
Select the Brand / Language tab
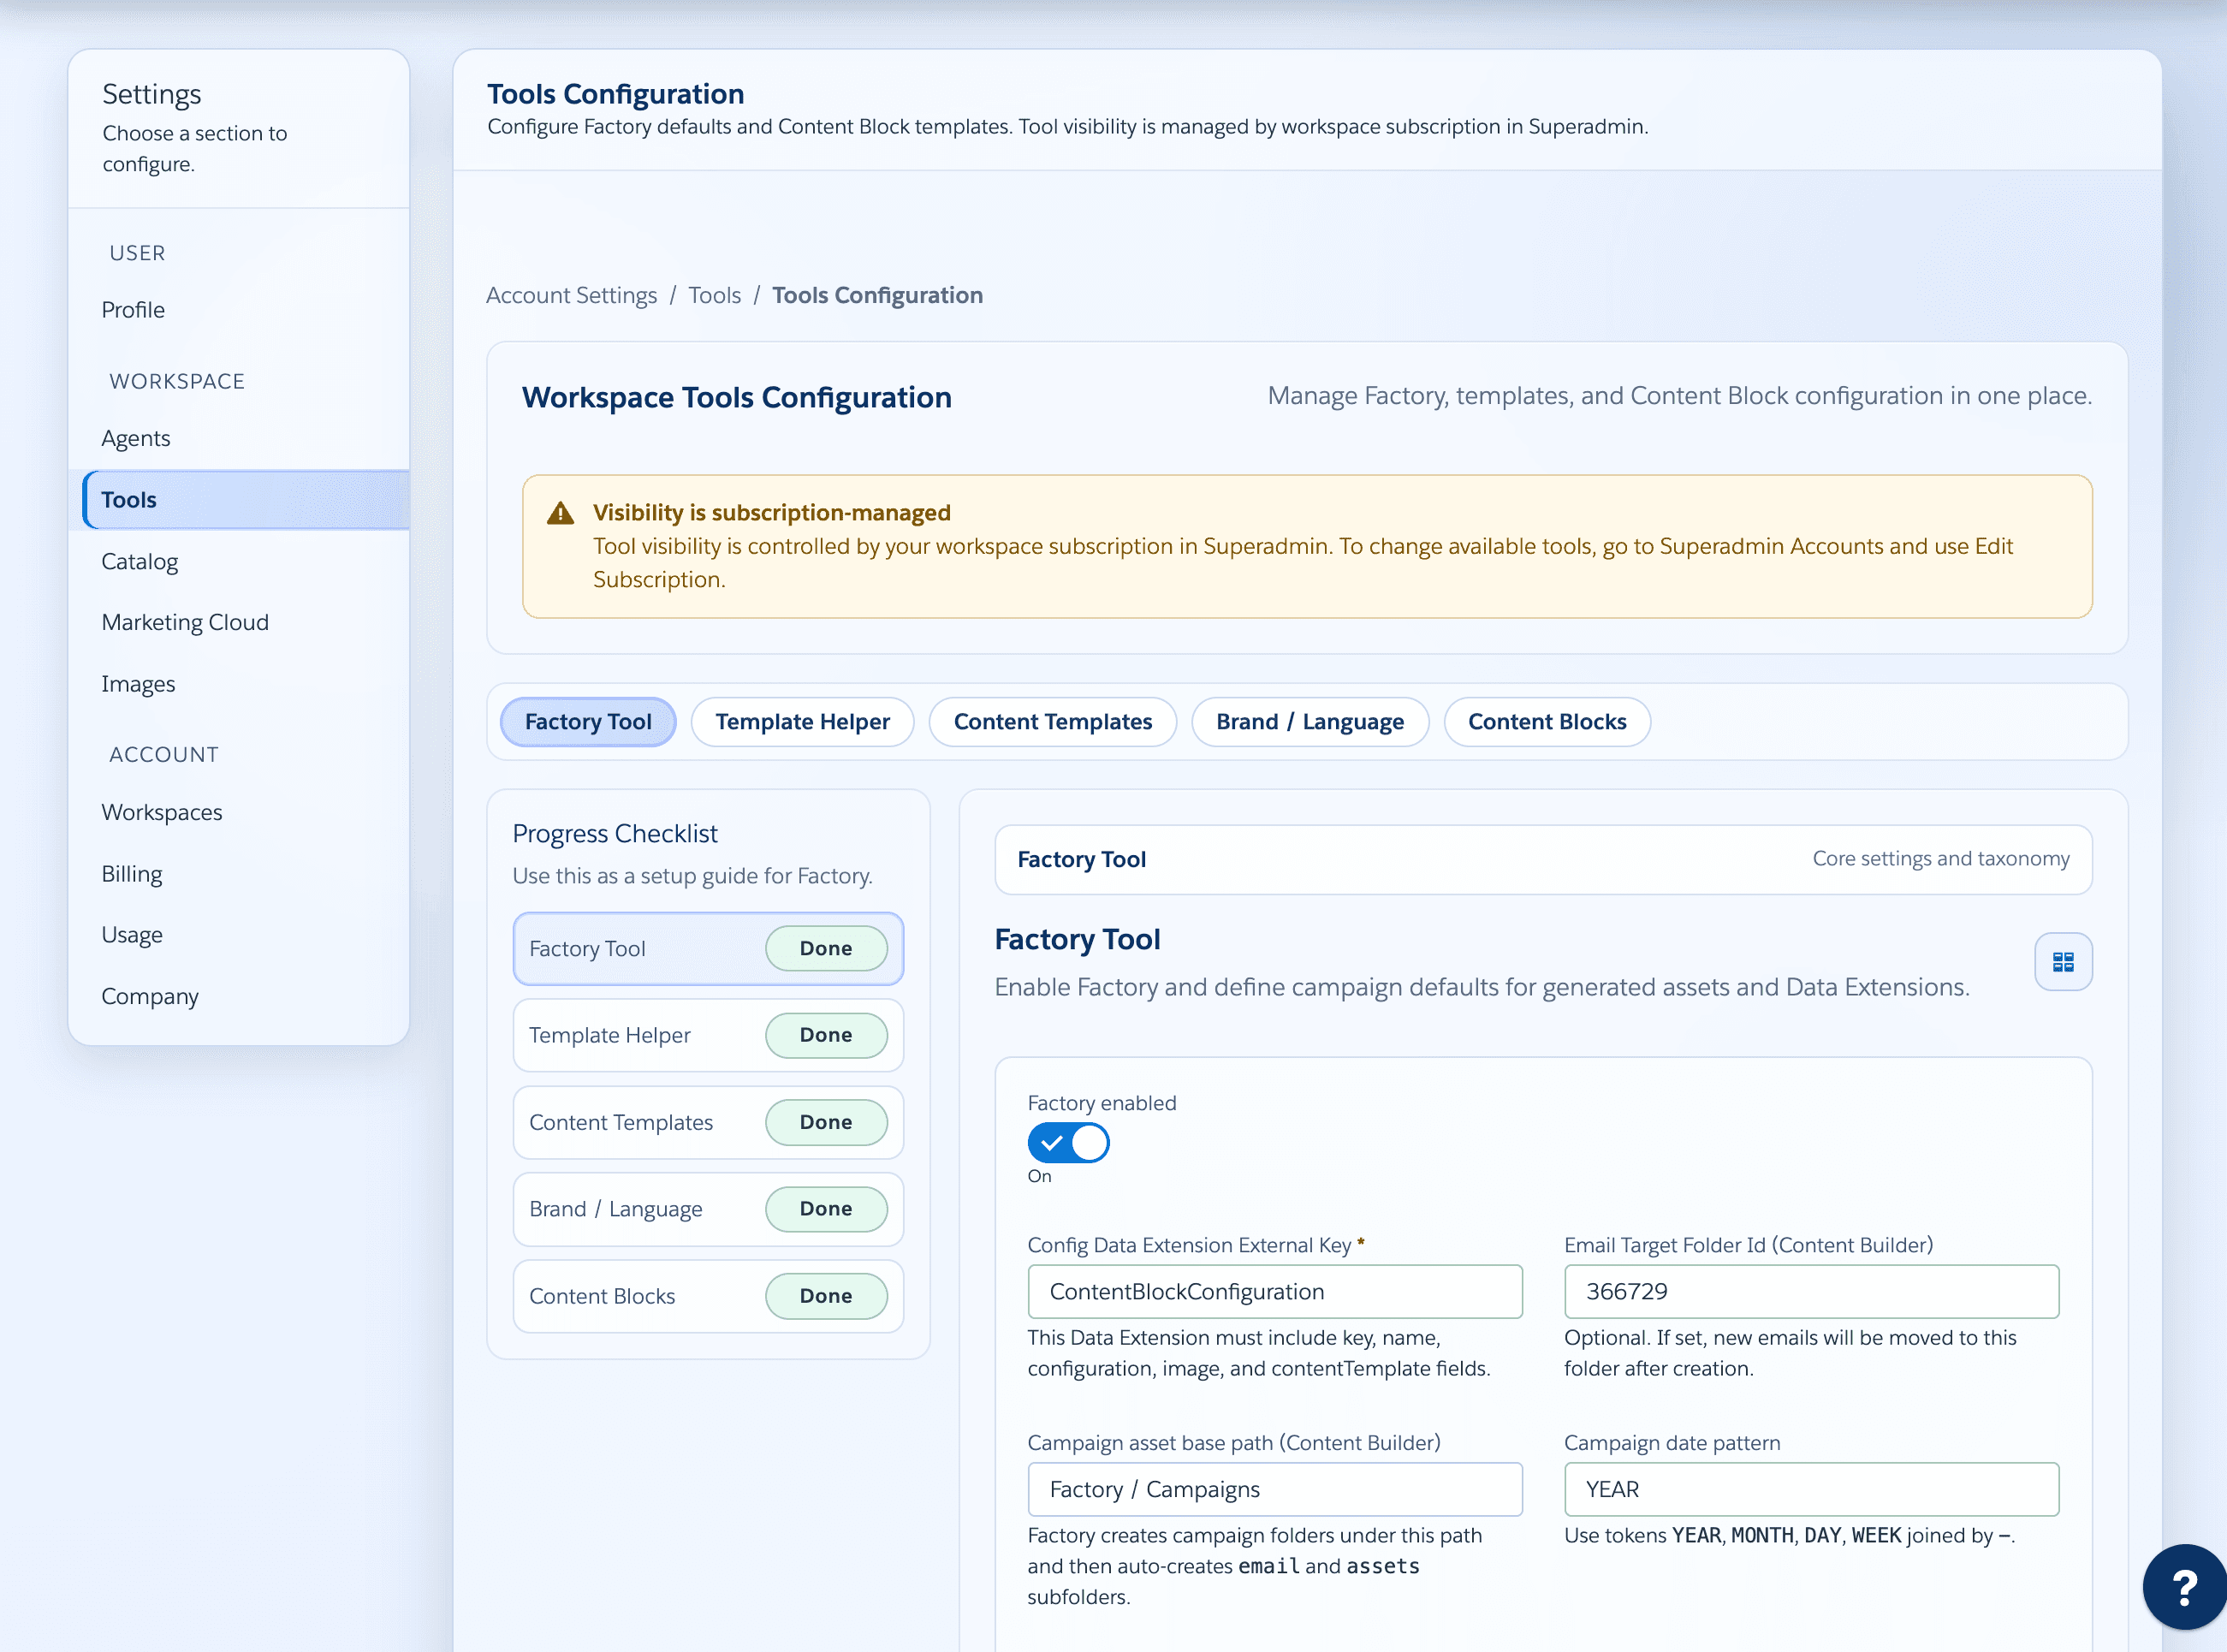(x=1309, y=722)
